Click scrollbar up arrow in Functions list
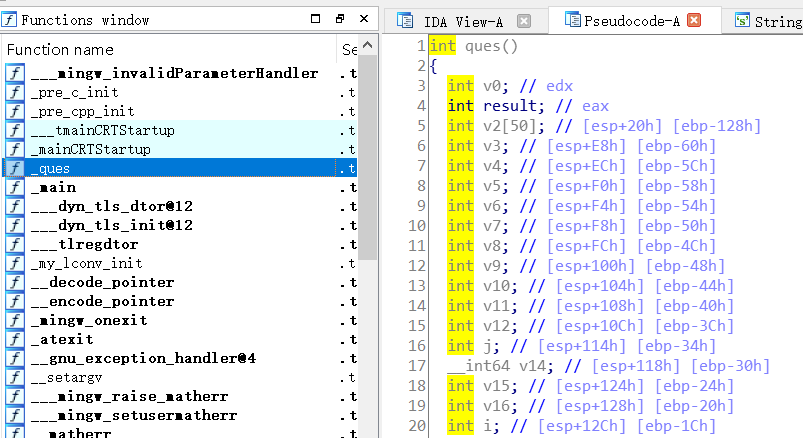The height and width of the screenshot is (438, 803). coord(368,45)
